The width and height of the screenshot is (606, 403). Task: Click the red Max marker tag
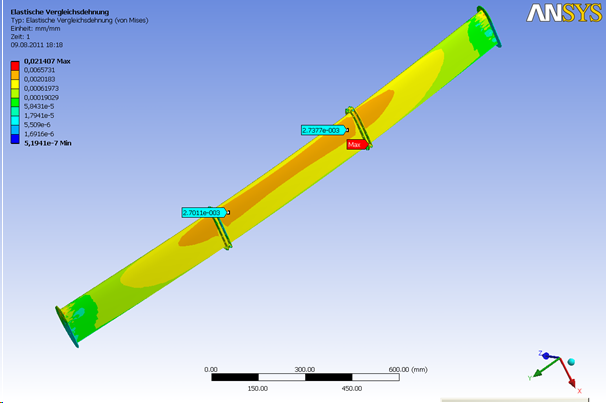354,145
